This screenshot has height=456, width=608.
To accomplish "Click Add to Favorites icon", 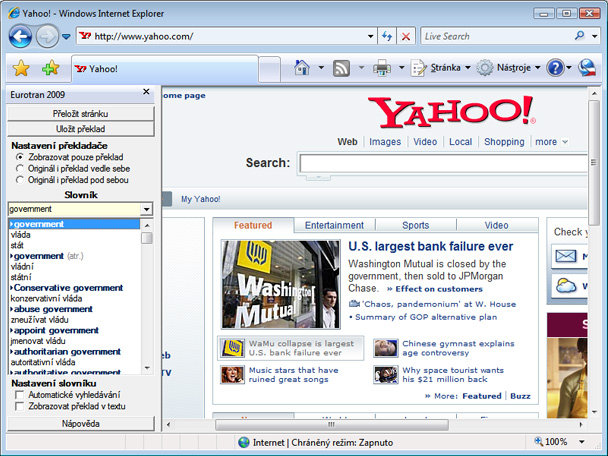I will pyautogui.click(x=50, y=68).
